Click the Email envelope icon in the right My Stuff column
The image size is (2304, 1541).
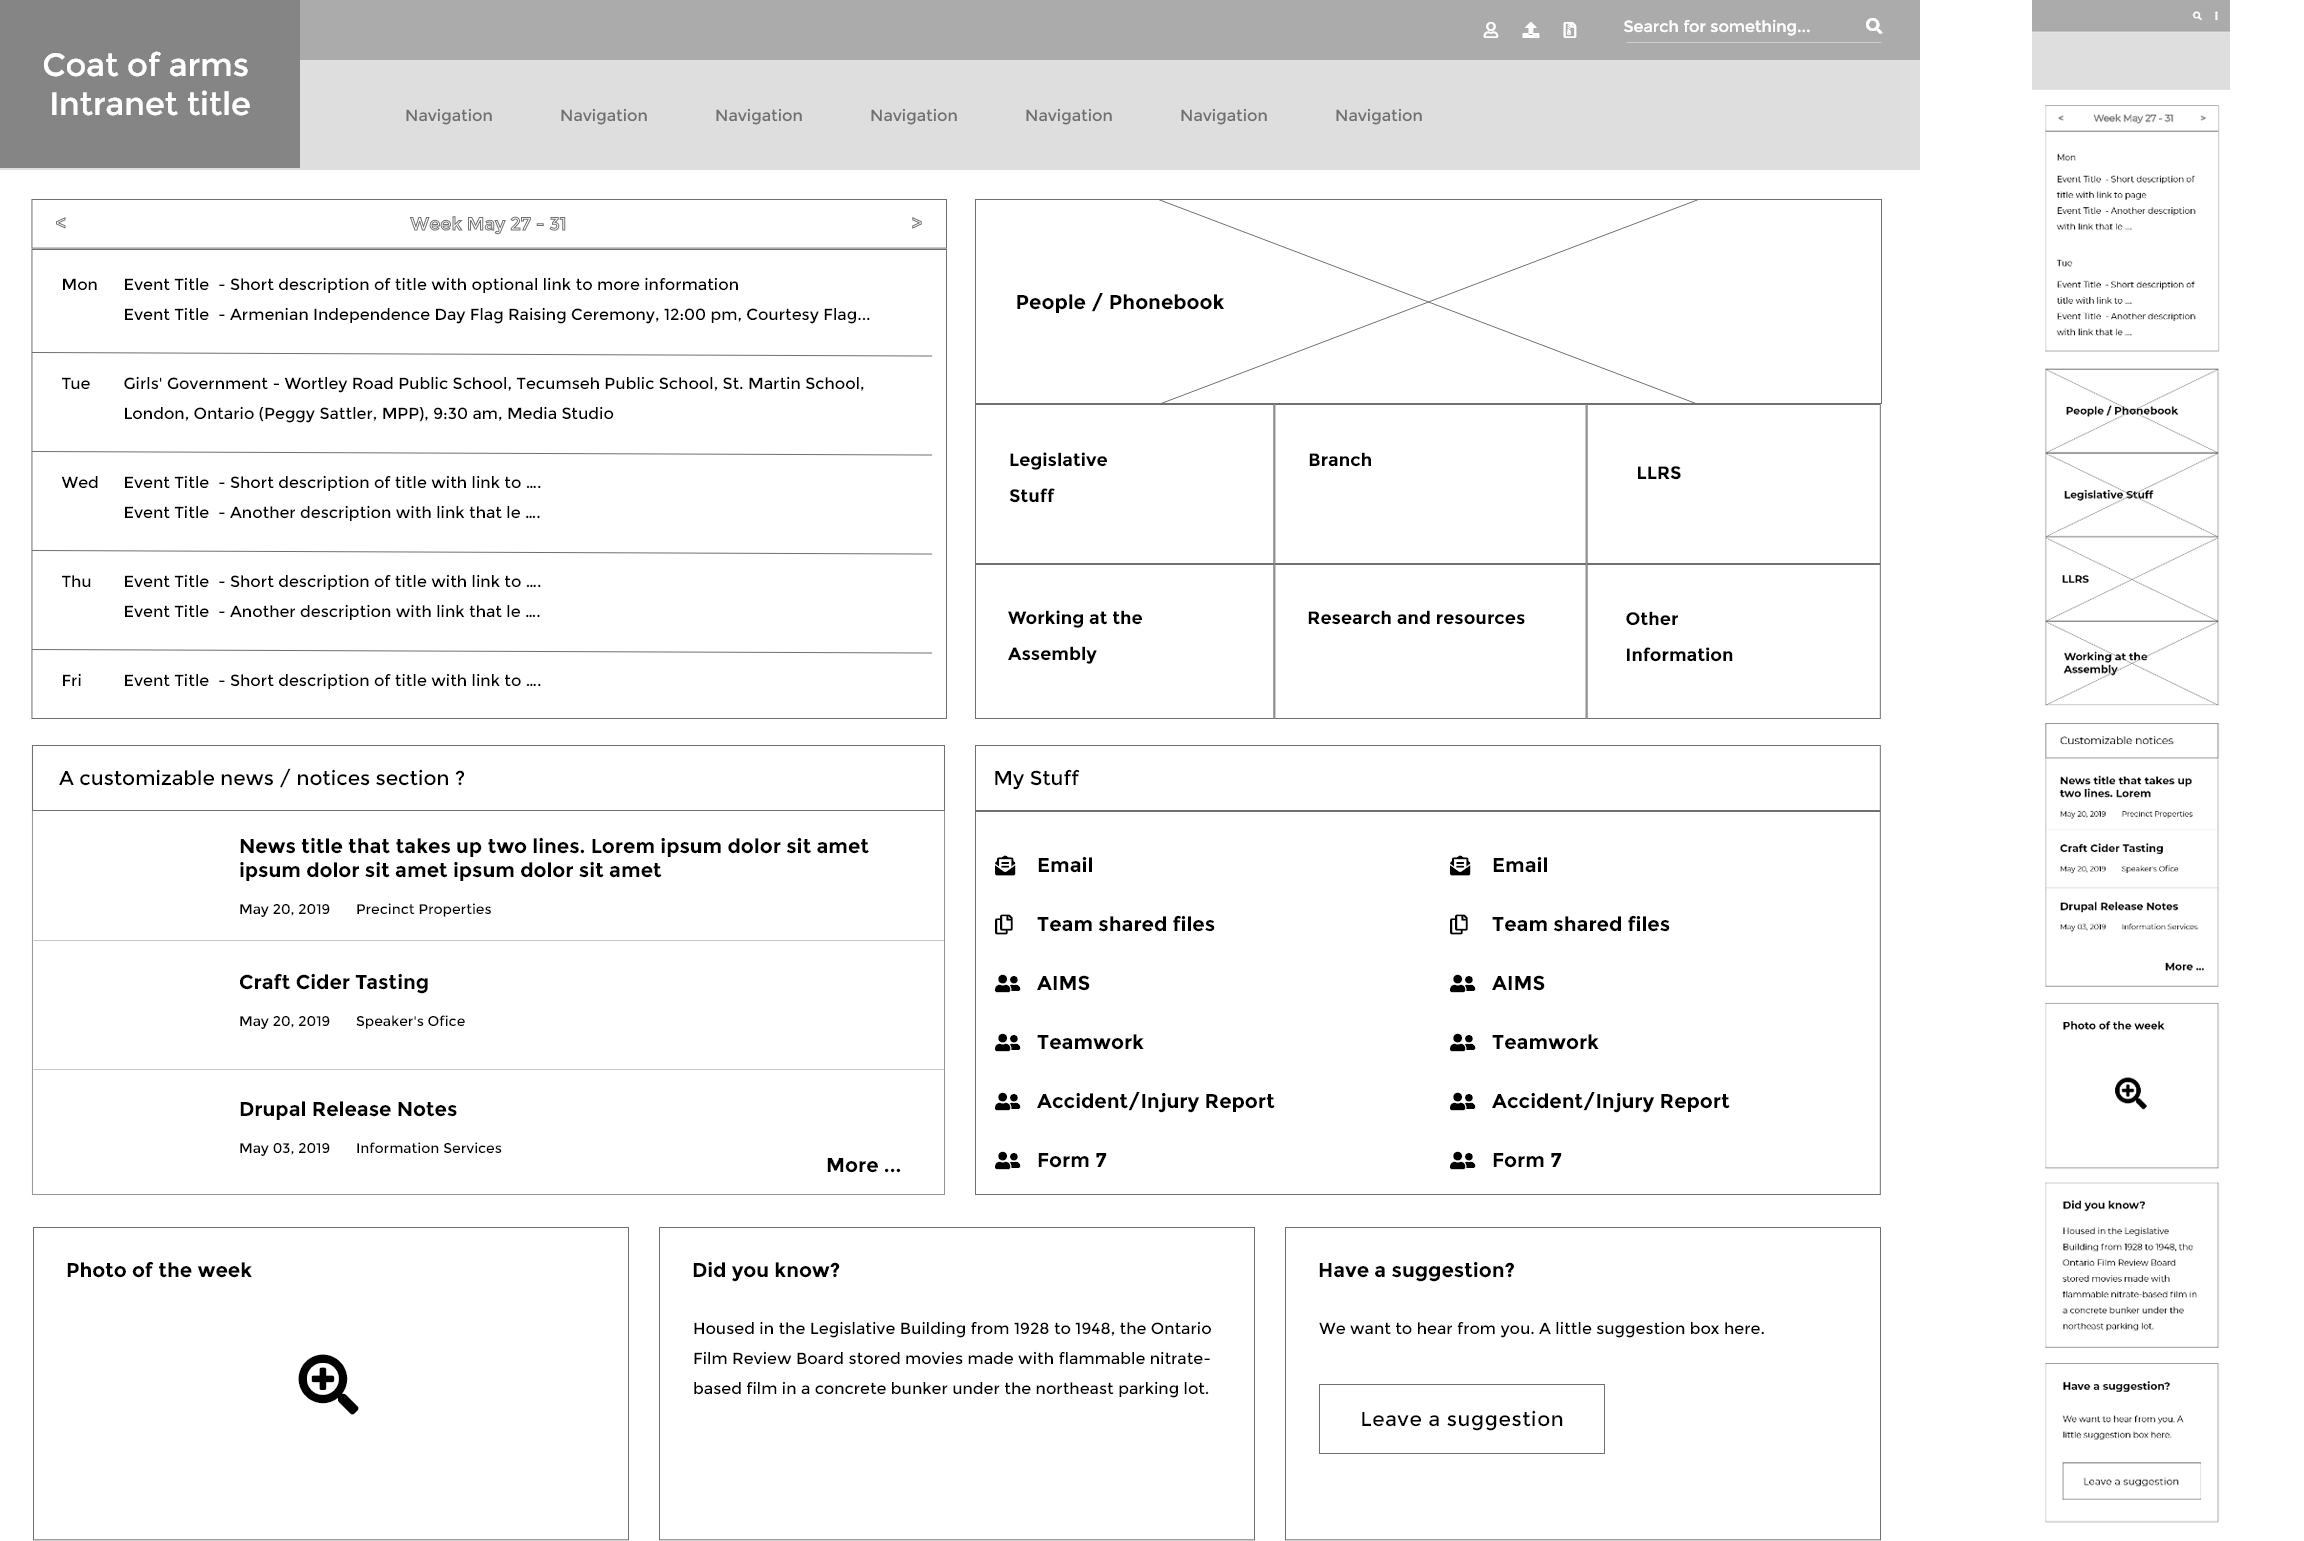click(x=1460, y=865)
